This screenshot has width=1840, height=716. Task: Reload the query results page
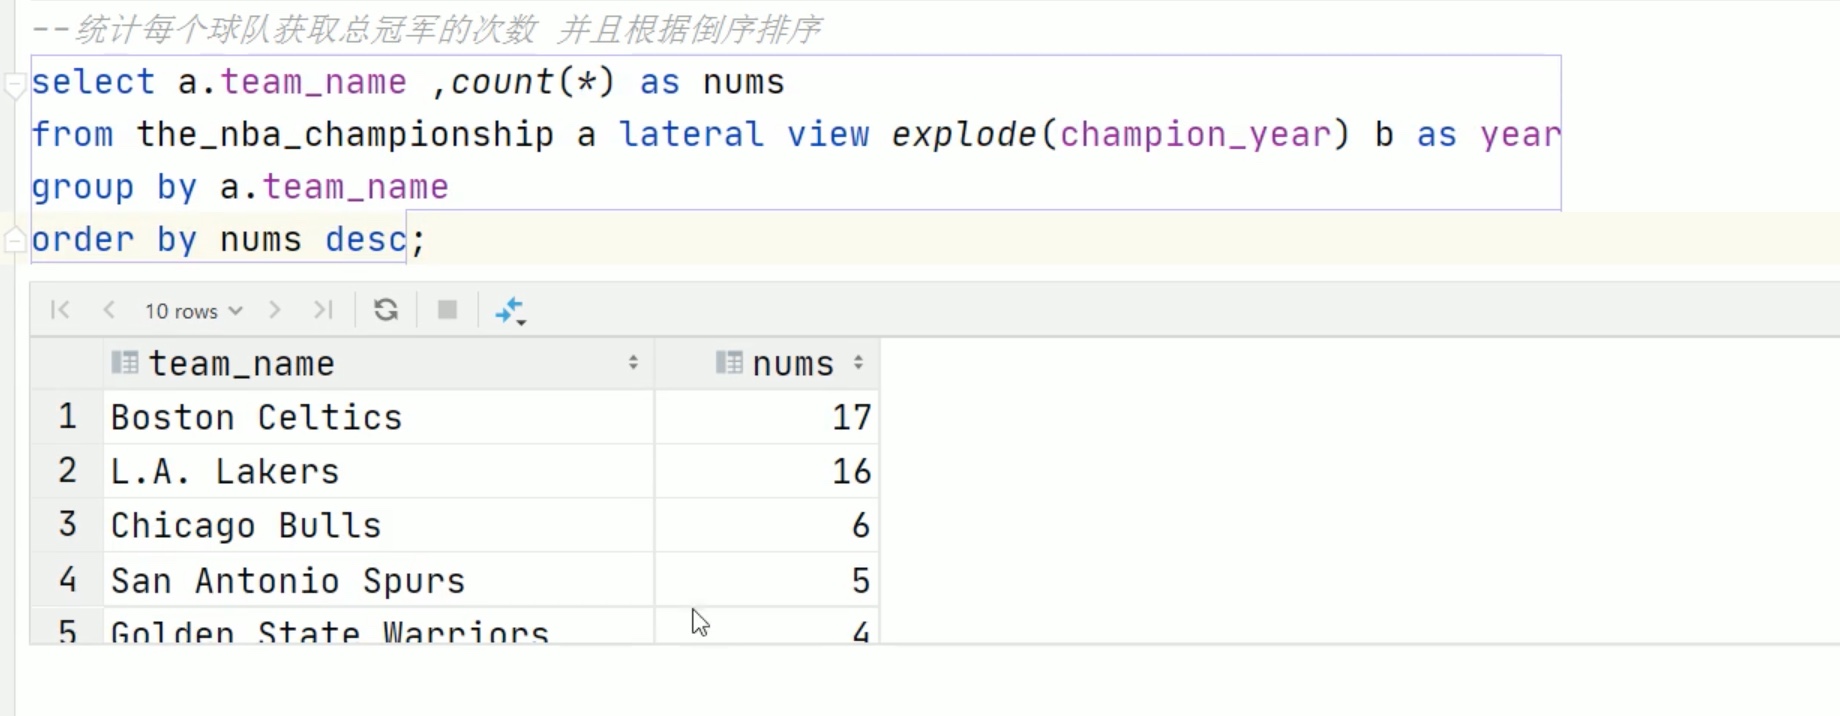coord(386,310)
